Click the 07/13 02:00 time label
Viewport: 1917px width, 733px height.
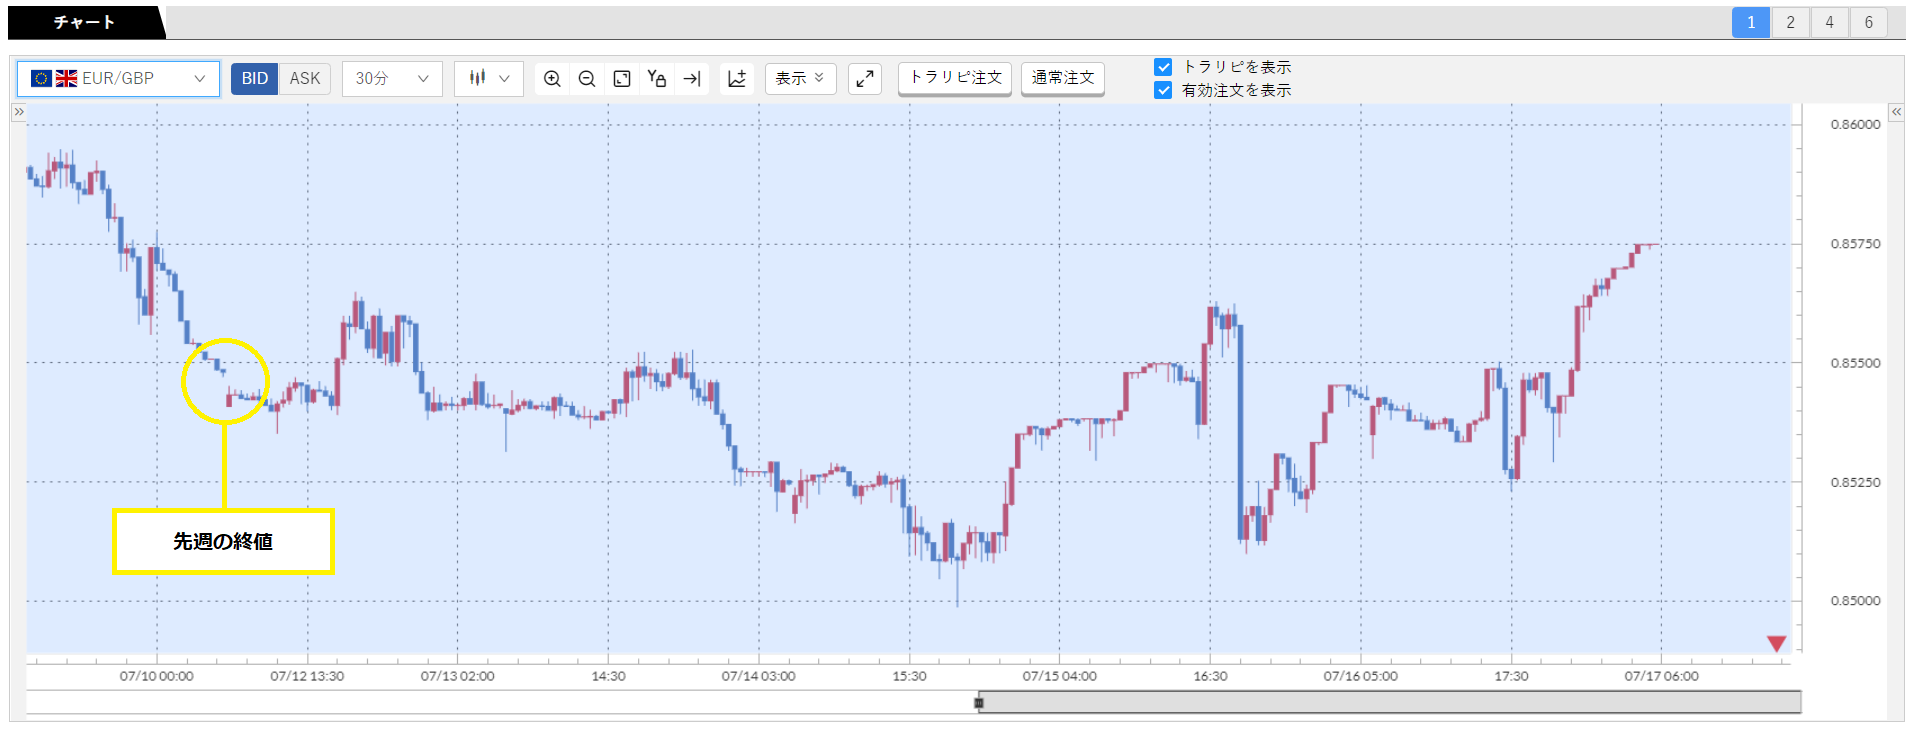pyautogui.click(x=457, y=676)
